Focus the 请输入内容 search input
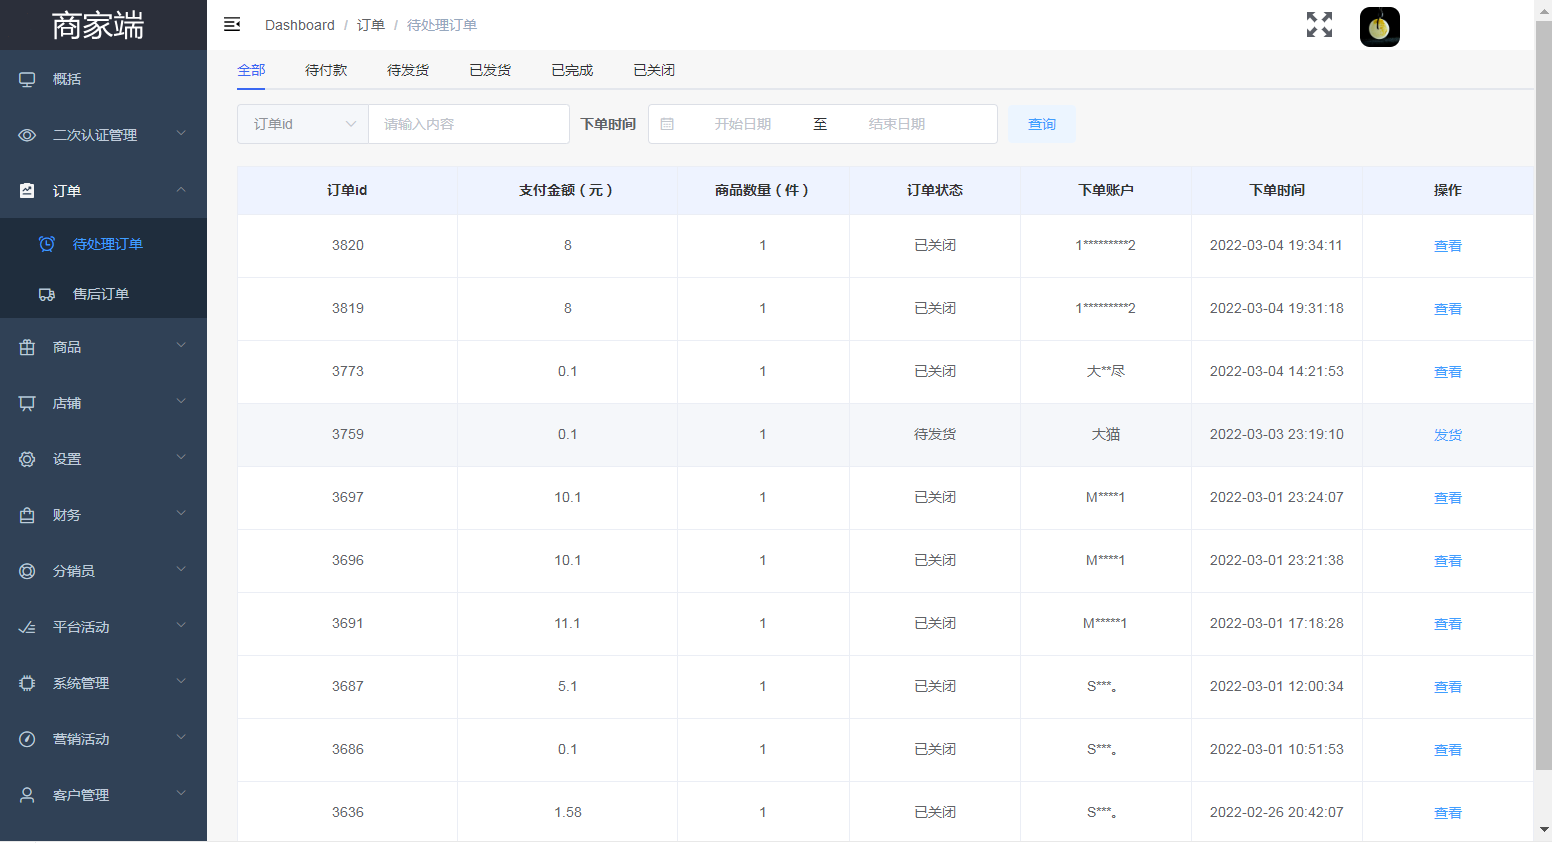The width and height of the screenshot is (1552, 843). tap(469, 124)
